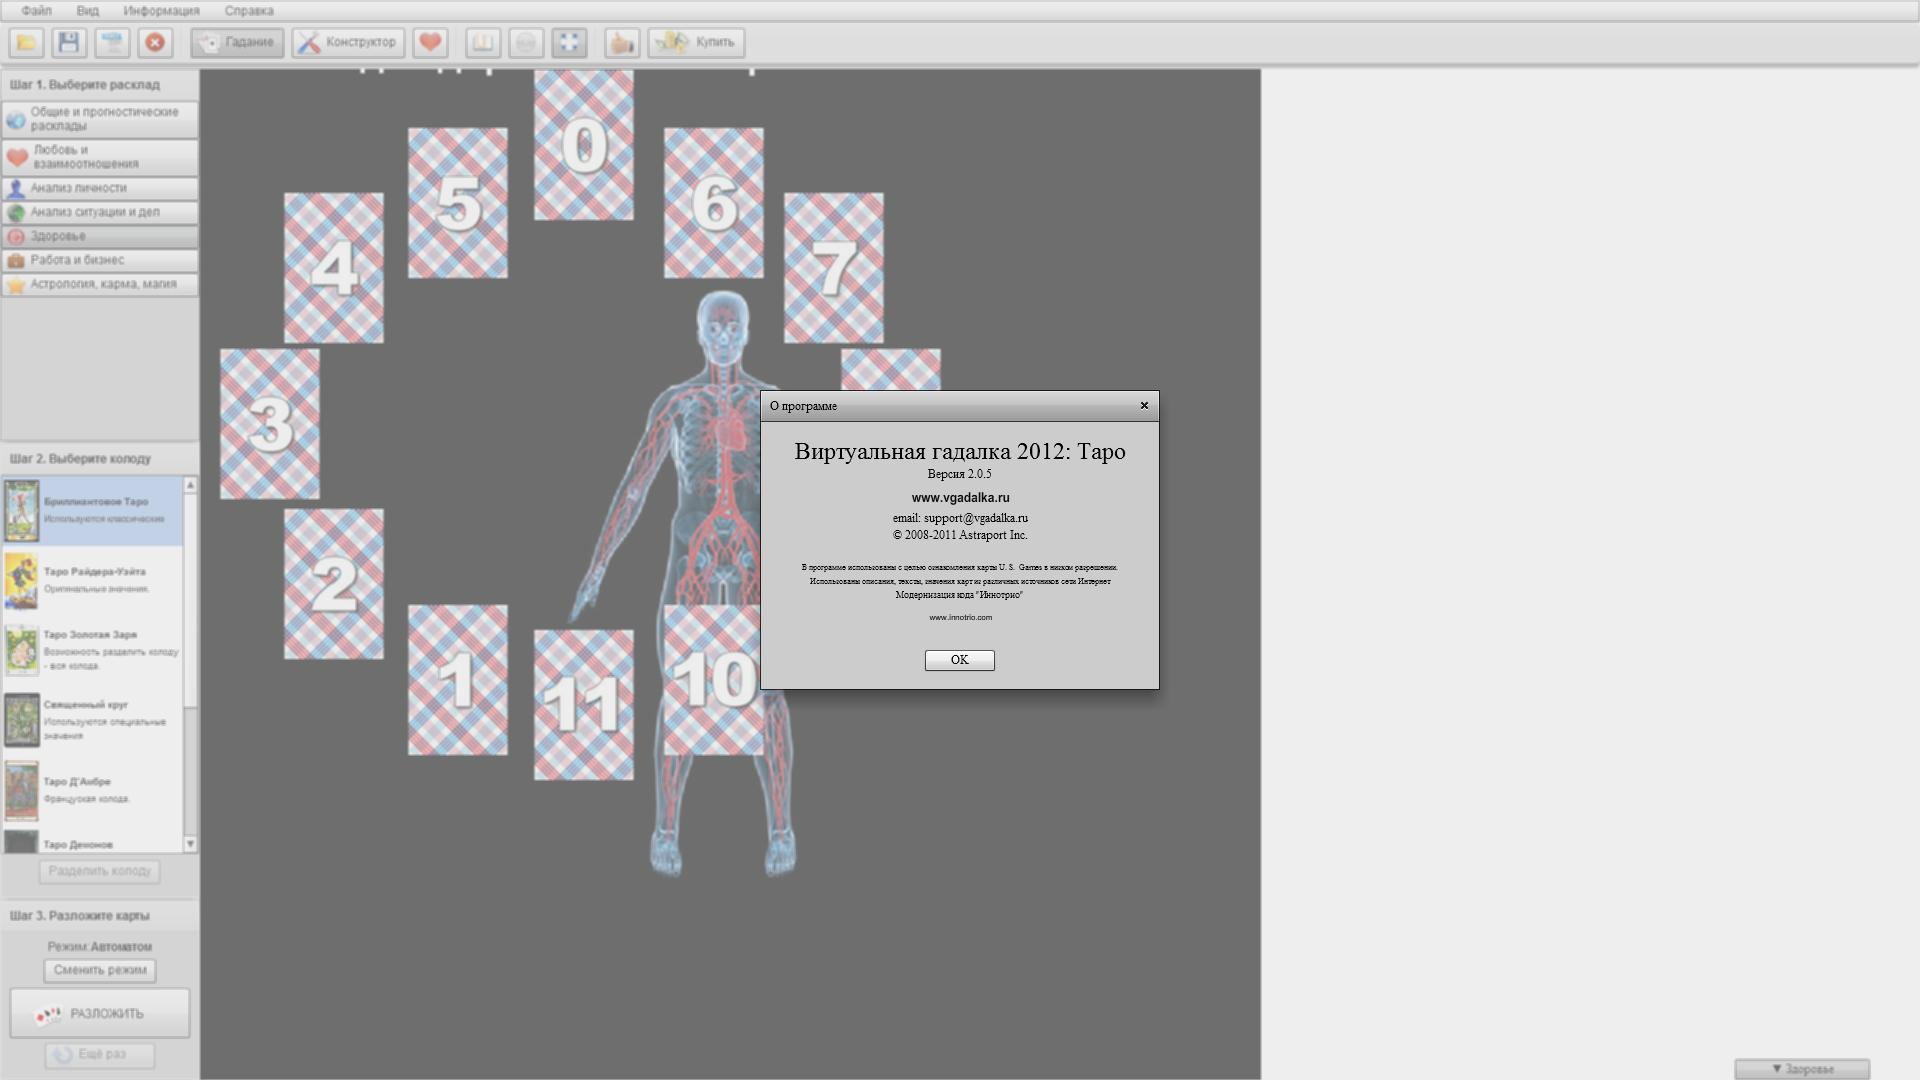
Task: Select the Священный круг deck
Action: point(92,720)
